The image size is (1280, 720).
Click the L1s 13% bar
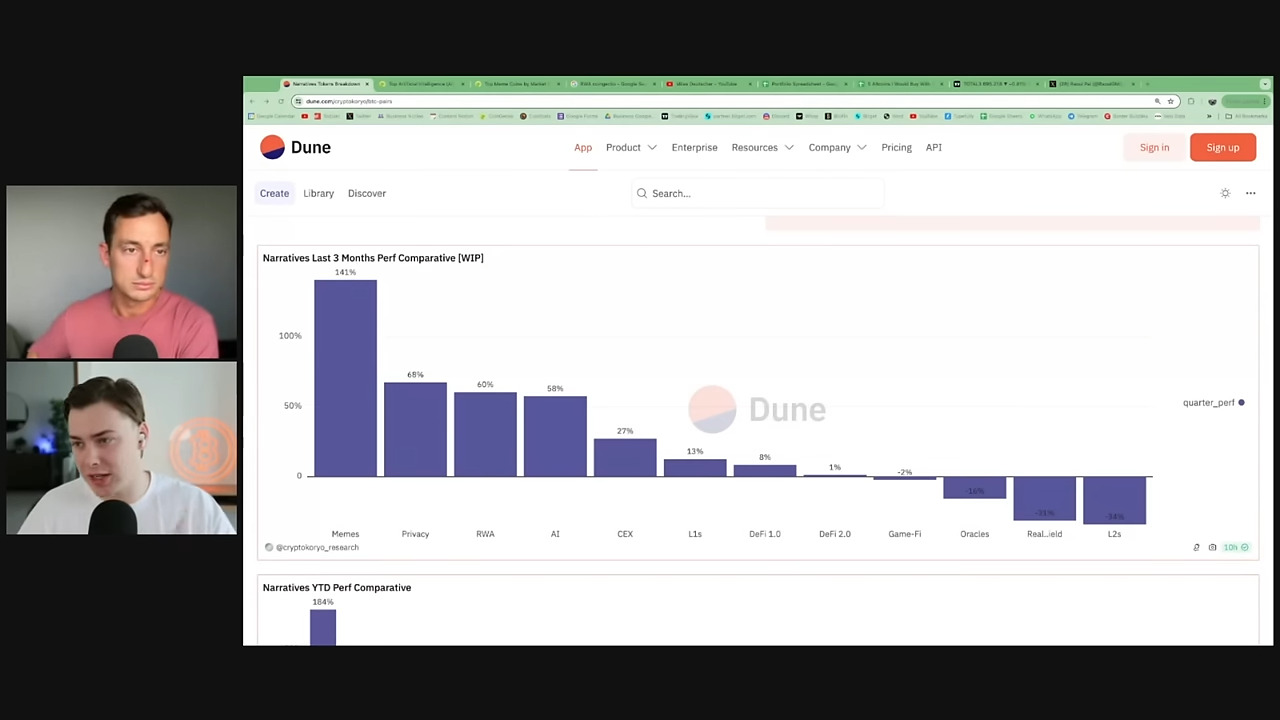(695, 467)
